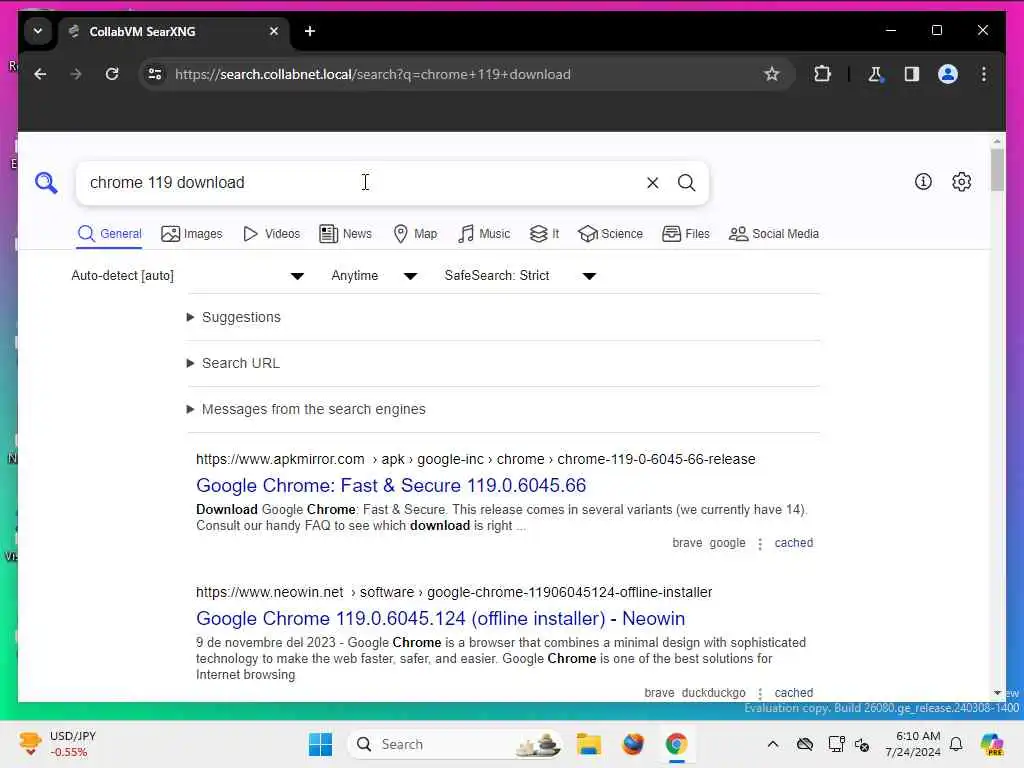Open the USD/JPY widget
1024x768 pixels.
[57, 744]
